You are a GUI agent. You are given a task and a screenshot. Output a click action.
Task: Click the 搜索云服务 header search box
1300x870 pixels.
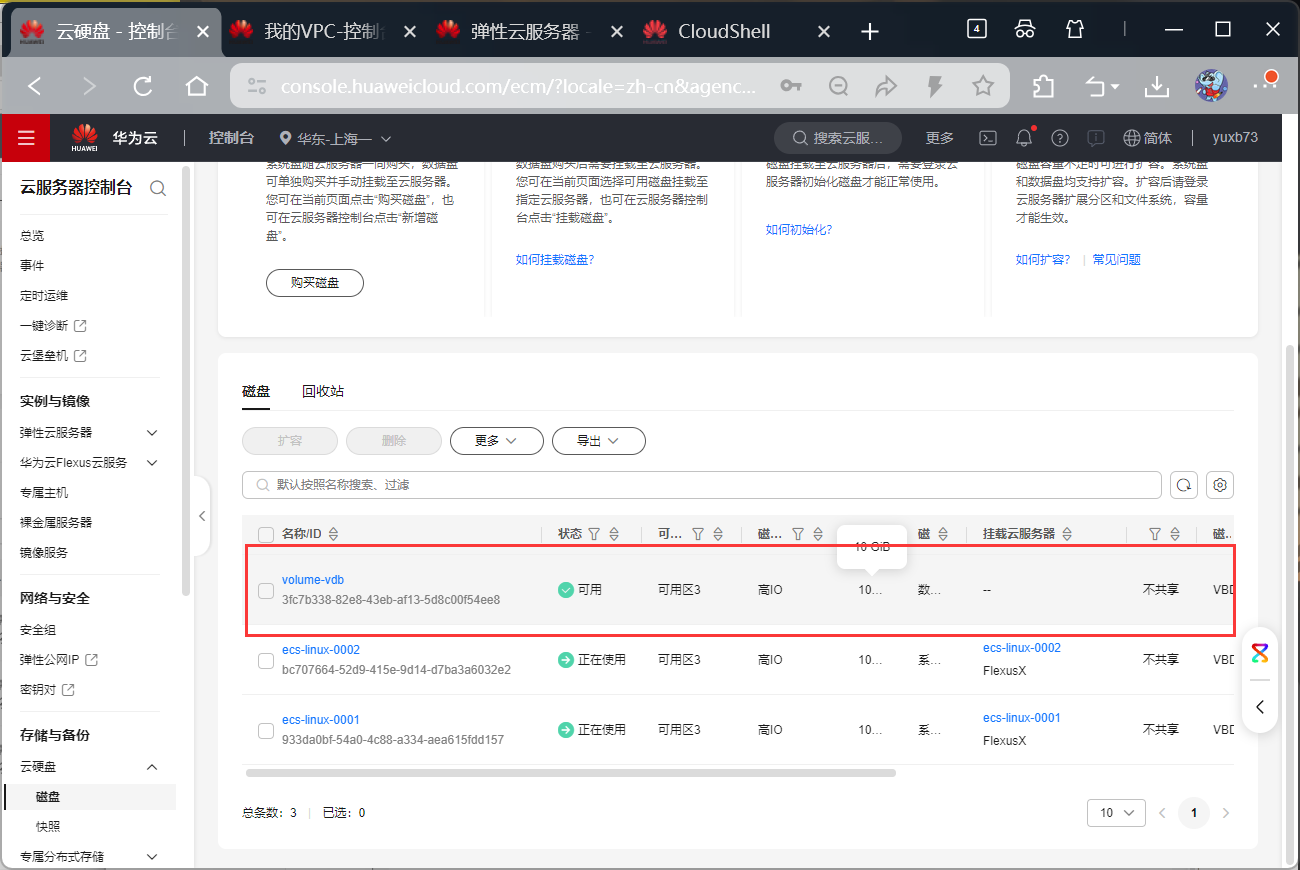(x=838, y=138)
